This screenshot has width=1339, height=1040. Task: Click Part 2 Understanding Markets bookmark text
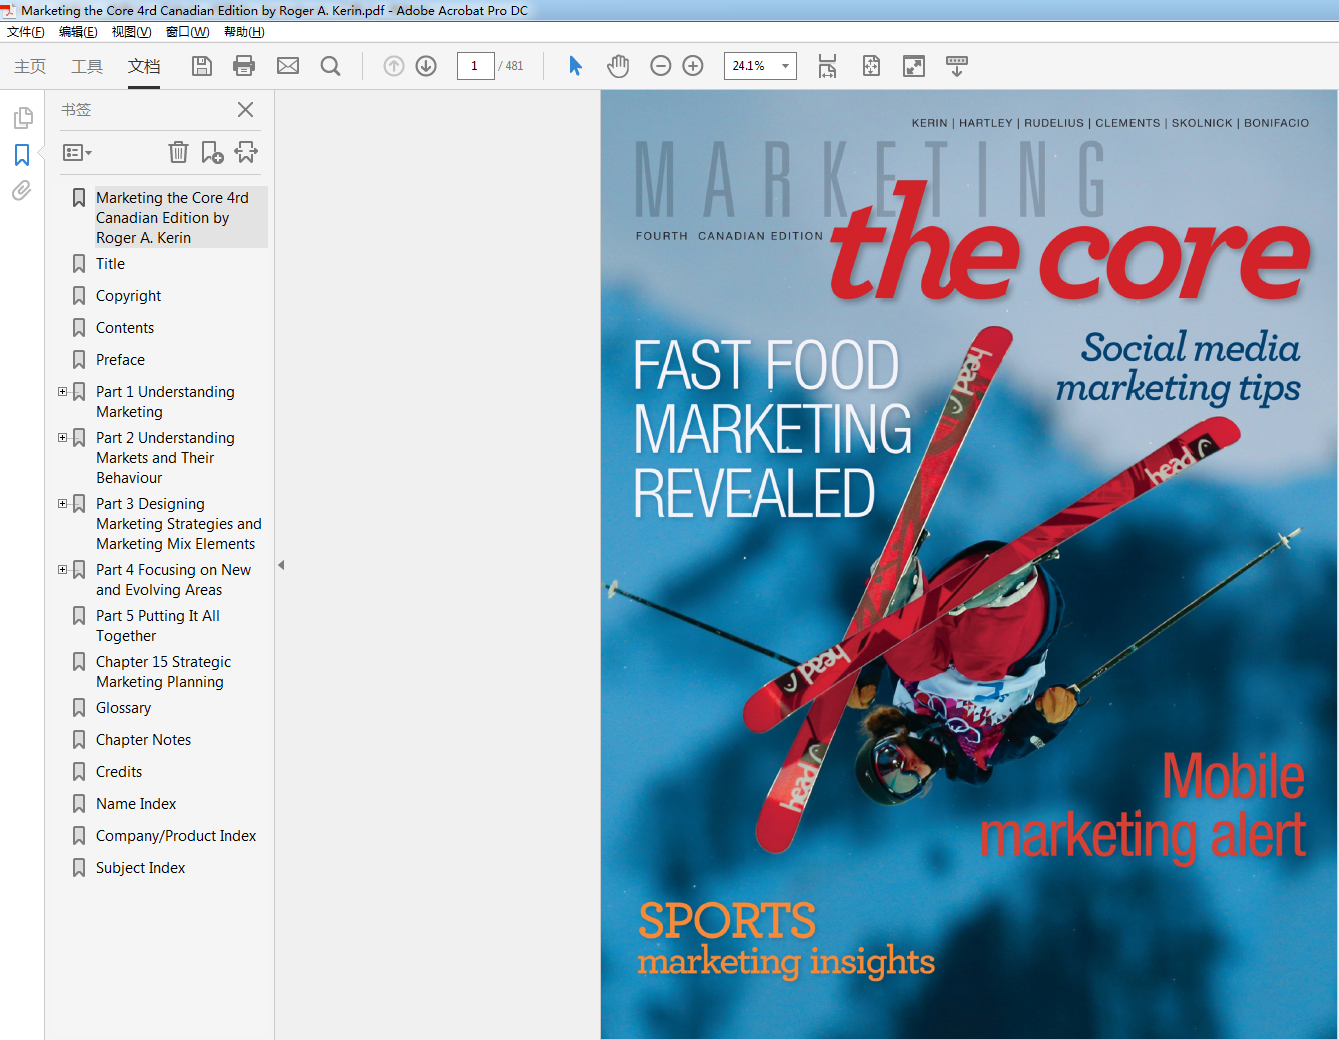tap(165, 458)
